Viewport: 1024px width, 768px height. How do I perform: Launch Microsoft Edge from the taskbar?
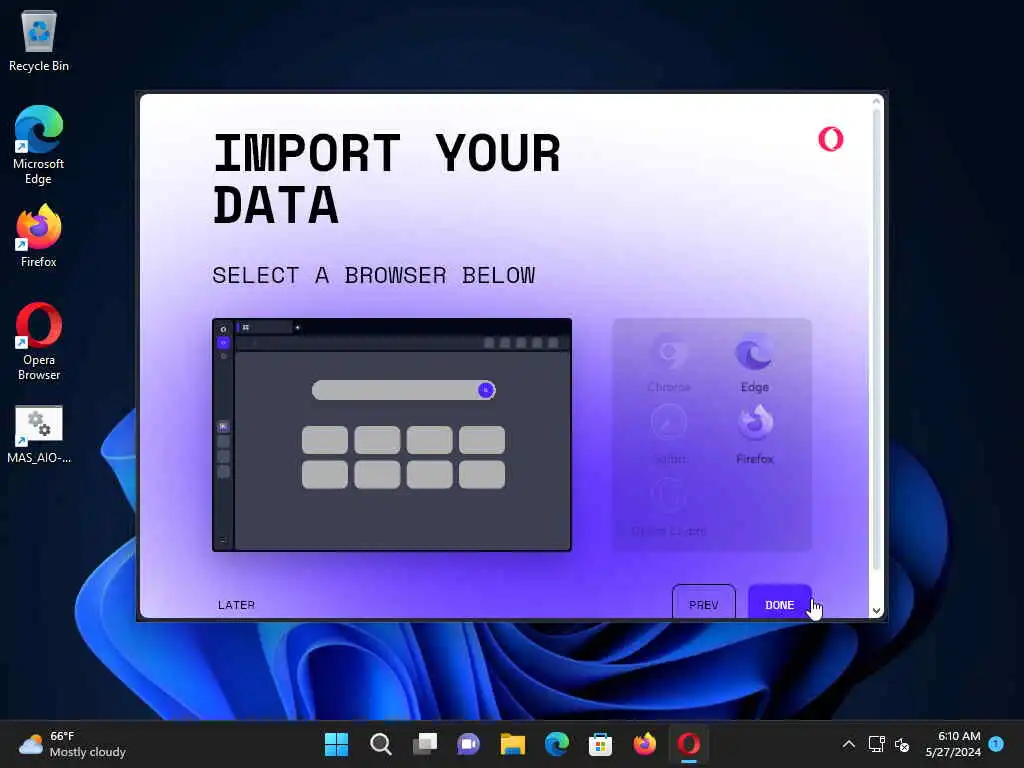(556, 744)
